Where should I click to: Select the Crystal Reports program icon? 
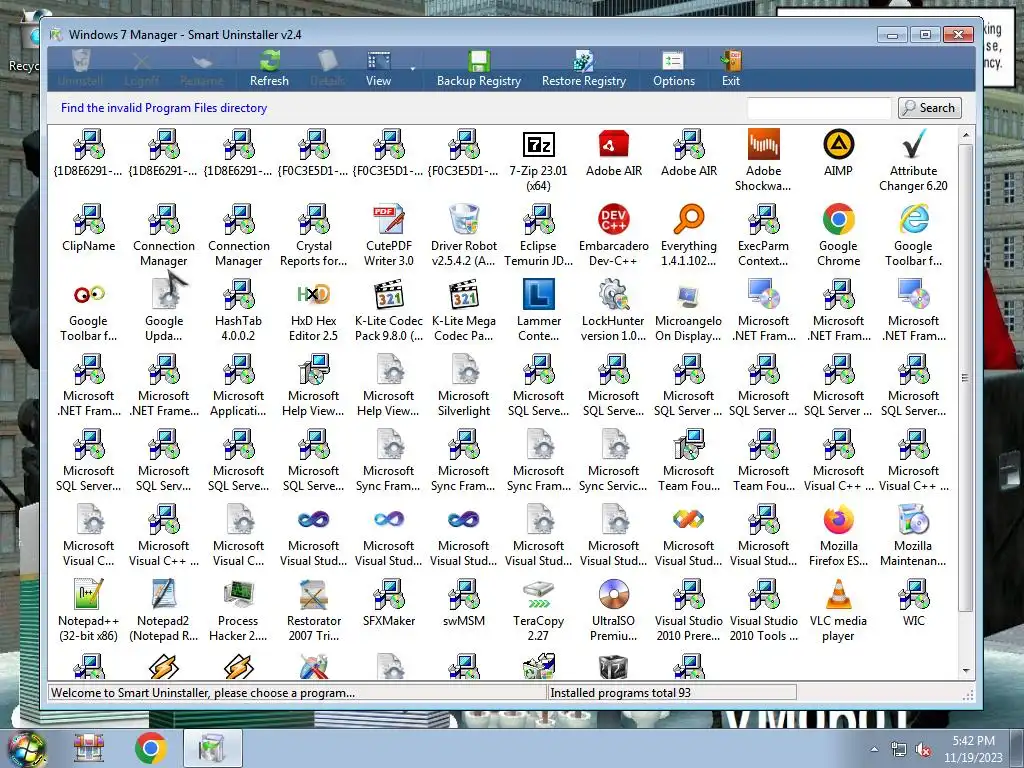(313, 235)
